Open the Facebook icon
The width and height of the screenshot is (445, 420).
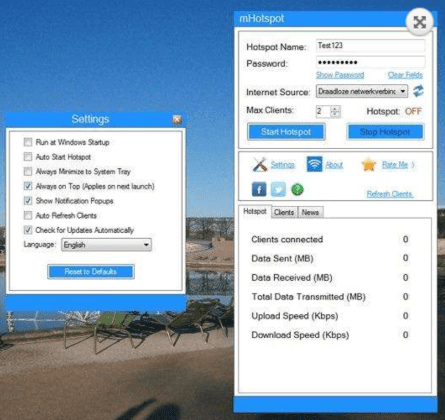point(259,189)
